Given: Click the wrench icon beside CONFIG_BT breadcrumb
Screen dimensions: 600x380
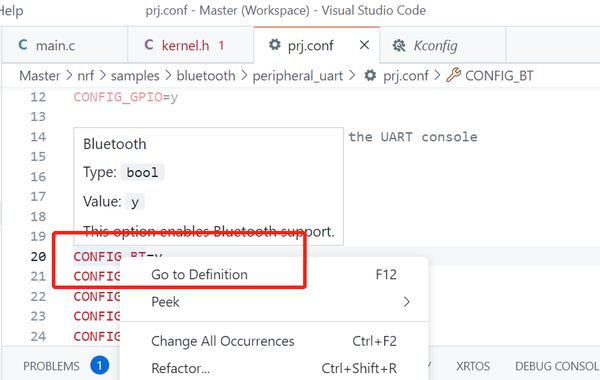Looking at the screenshot, I should [453, 75].
